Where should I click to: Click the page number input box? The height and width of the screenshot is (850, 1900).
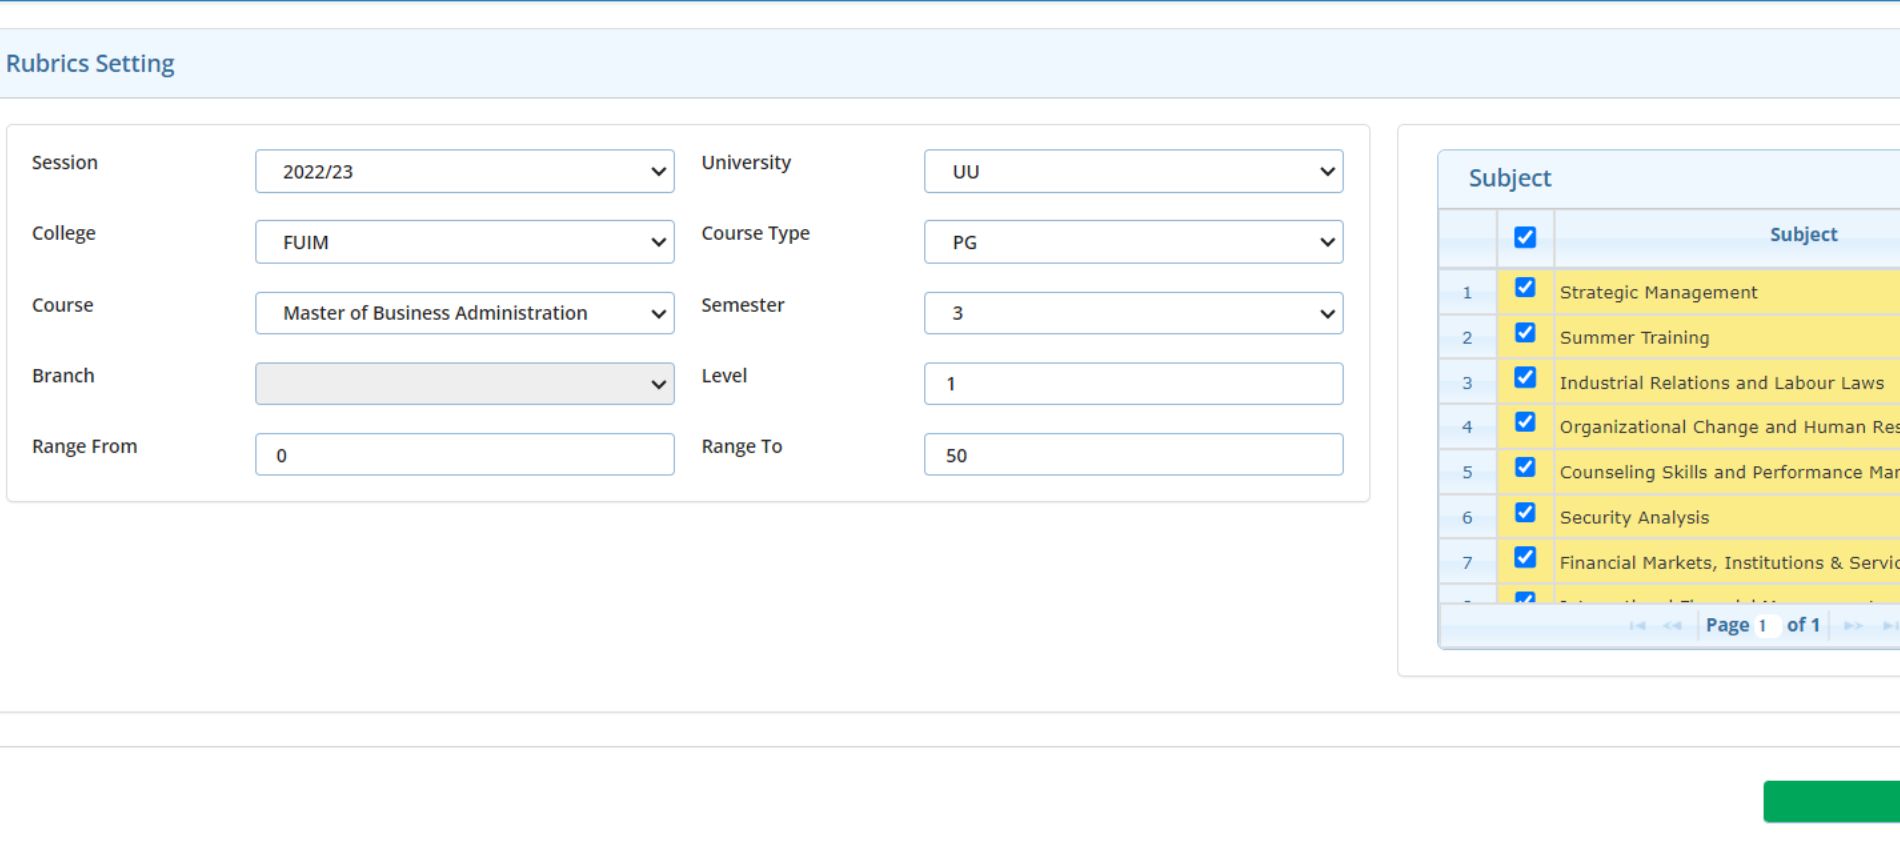point(1766,626)
